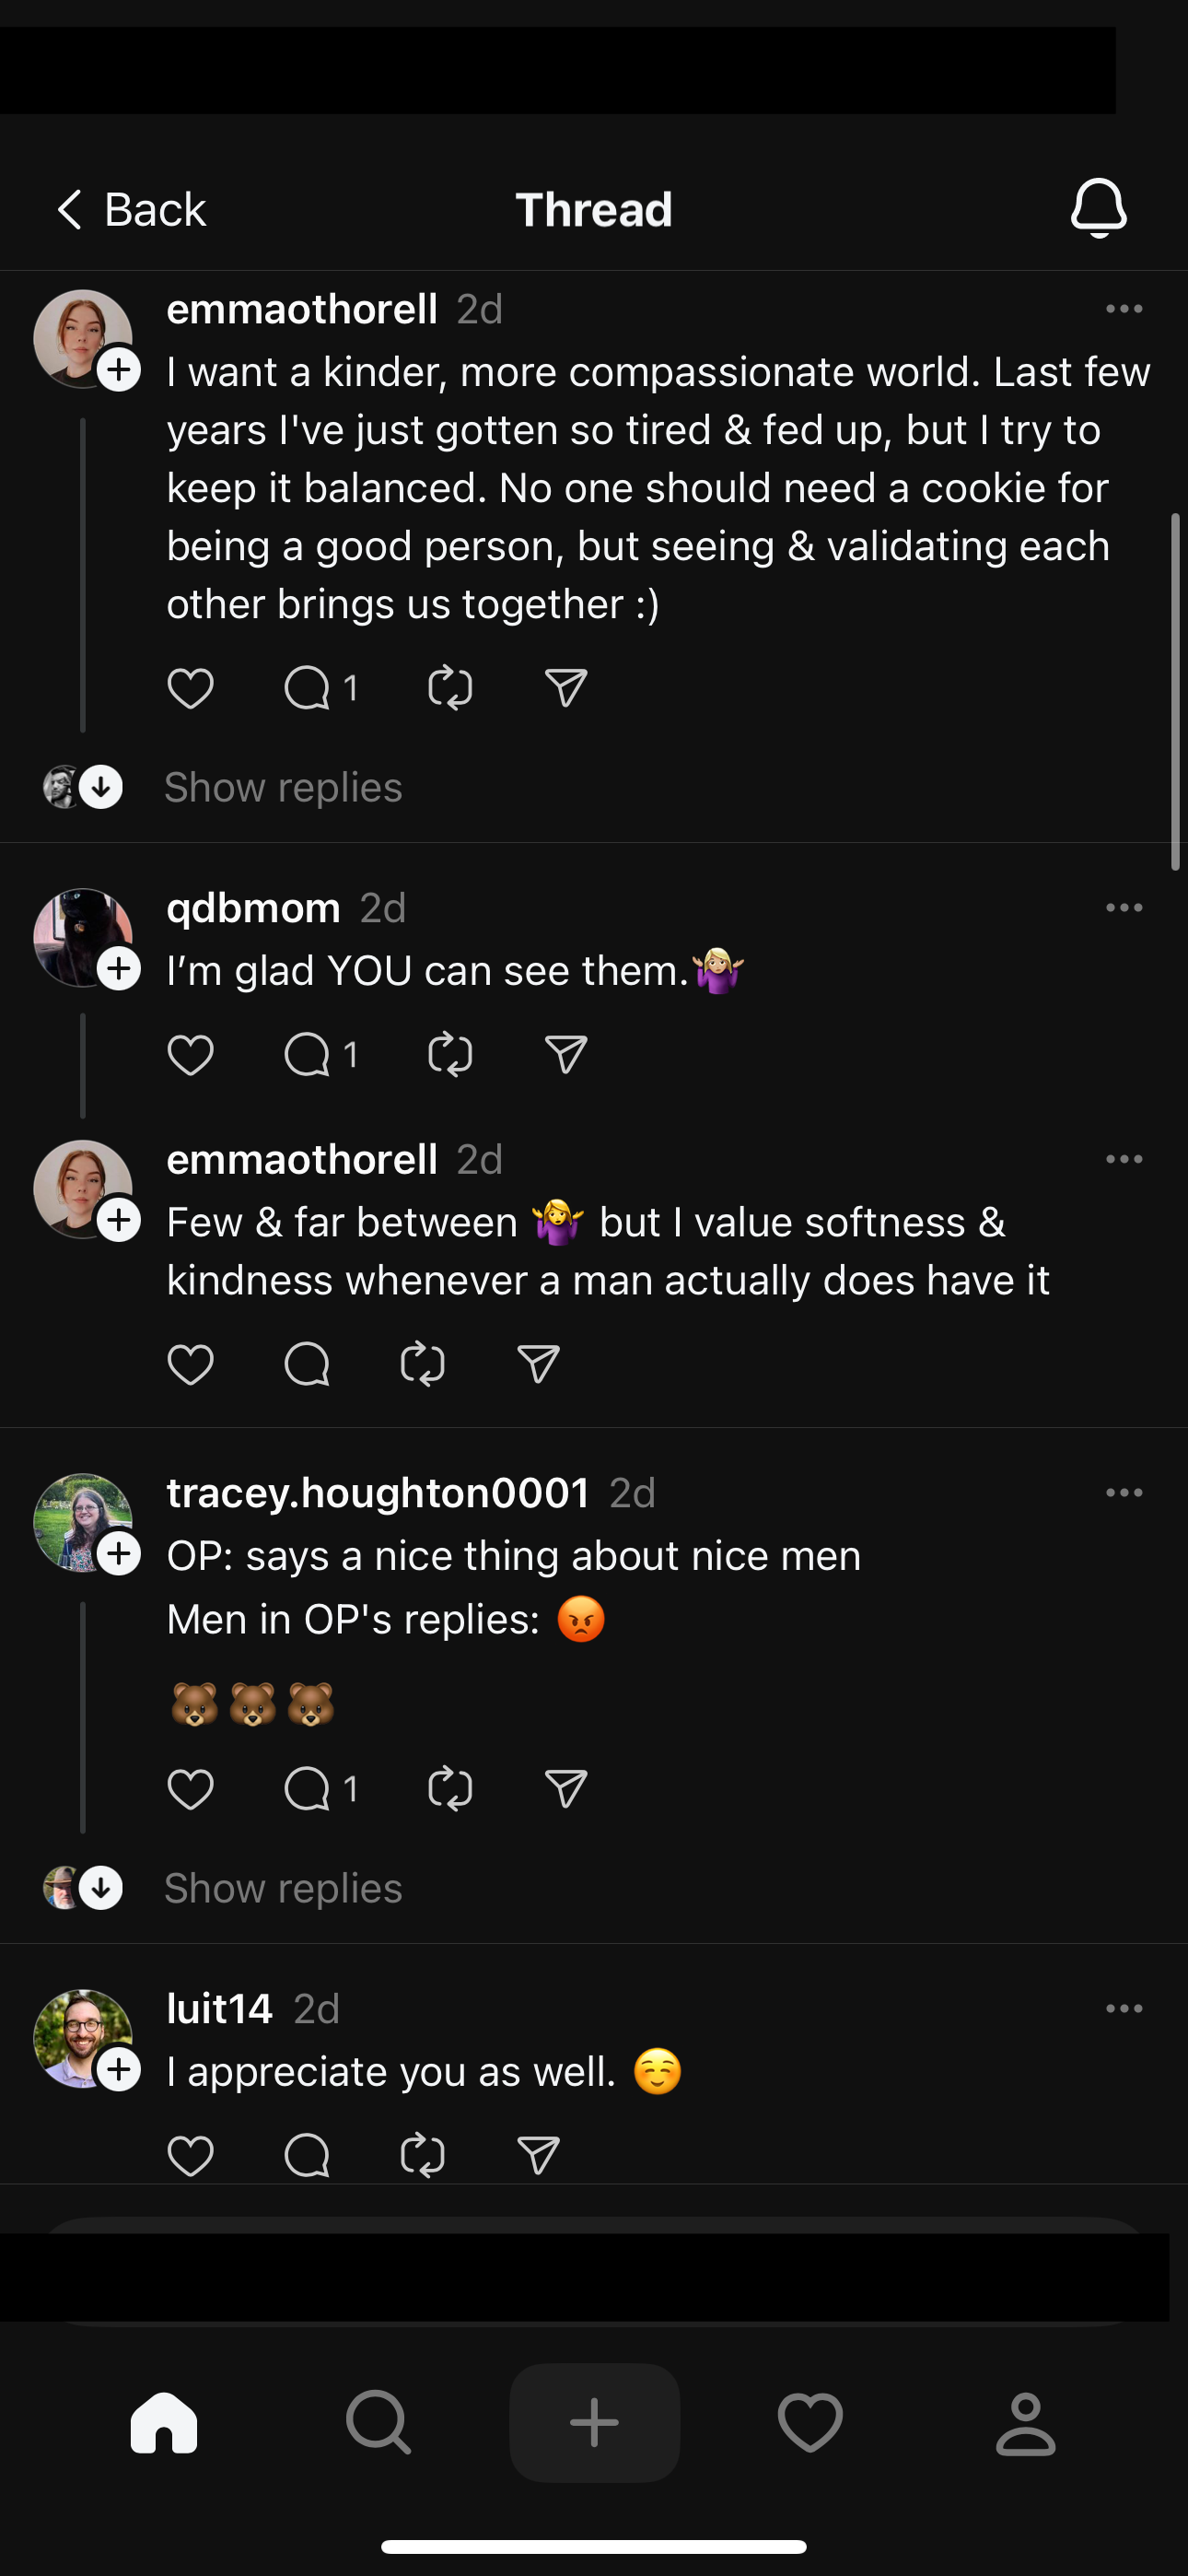Open the notifications bell icon
The image size is (1188, 2576).
coord(1098,208)
